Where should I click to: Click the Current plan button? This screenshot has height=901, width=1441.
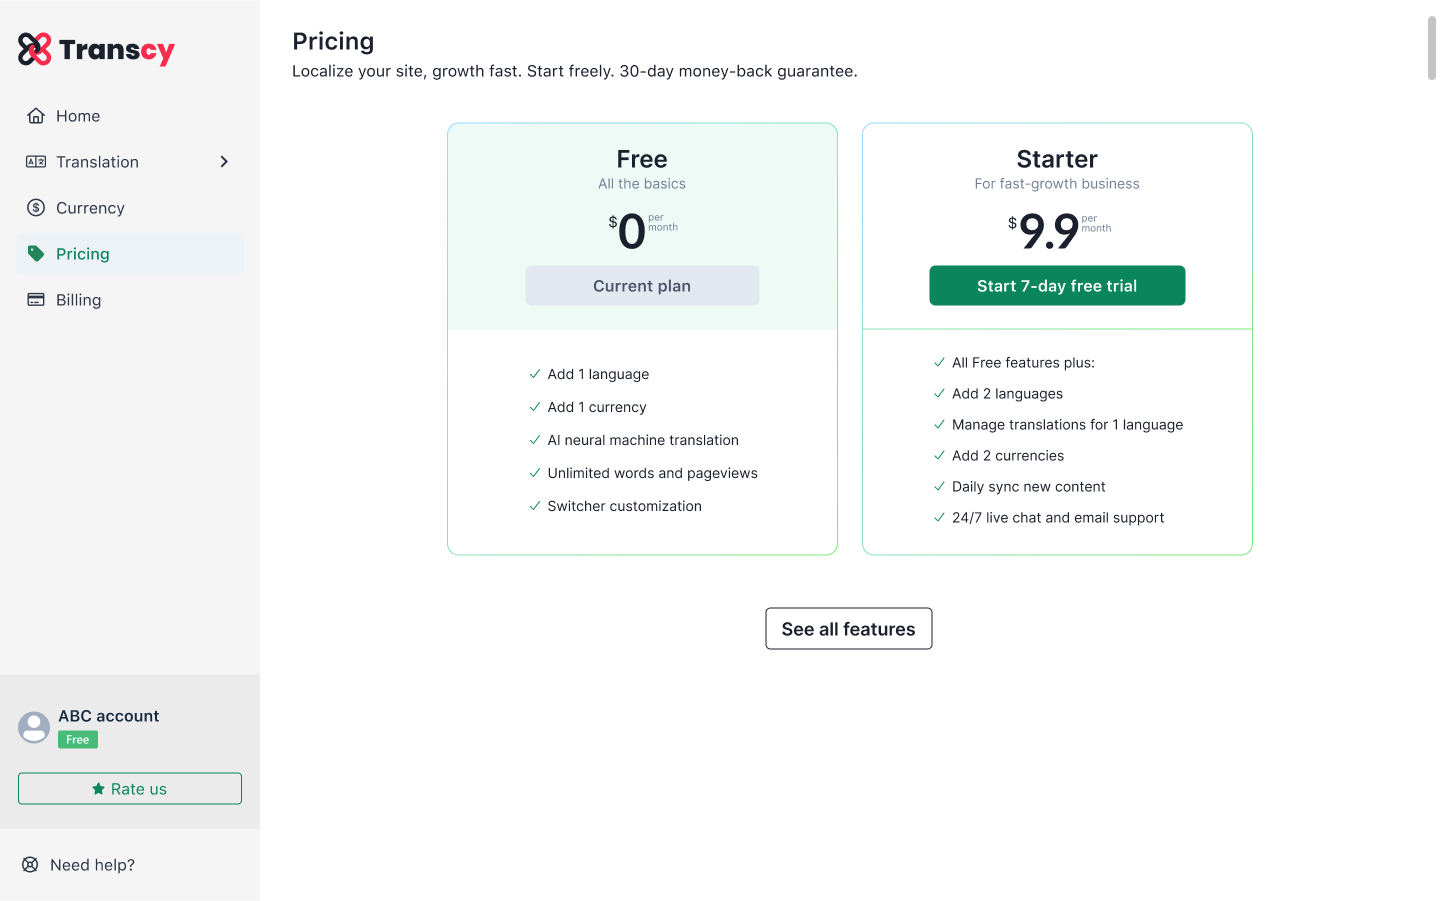click(x=642, y=286)
